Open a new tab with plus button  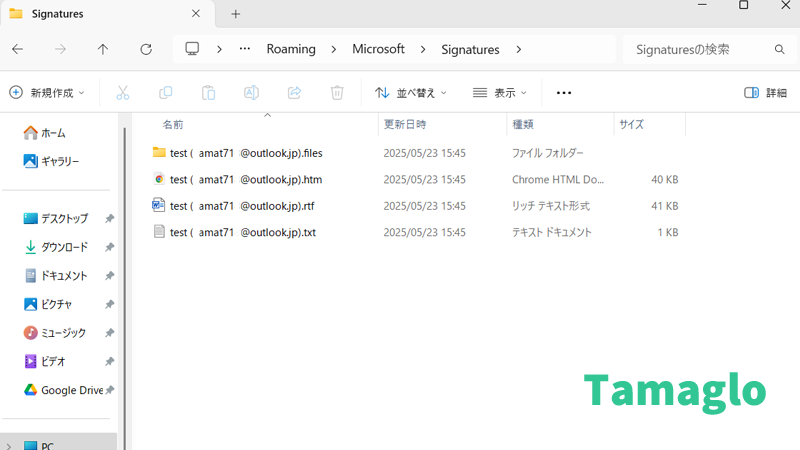236,14
